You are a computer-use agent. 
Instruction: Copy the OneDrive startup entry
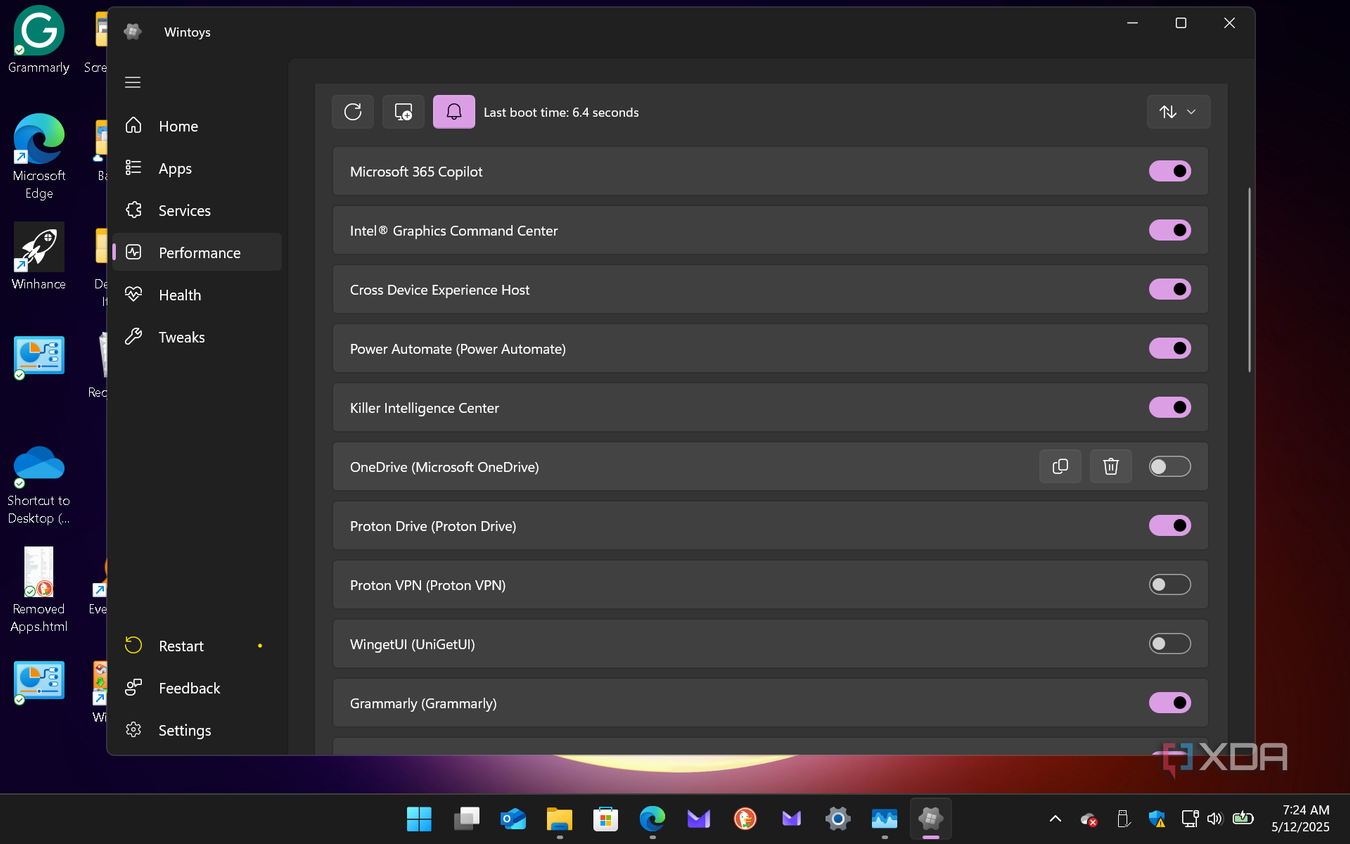(x=1060, y=466)
